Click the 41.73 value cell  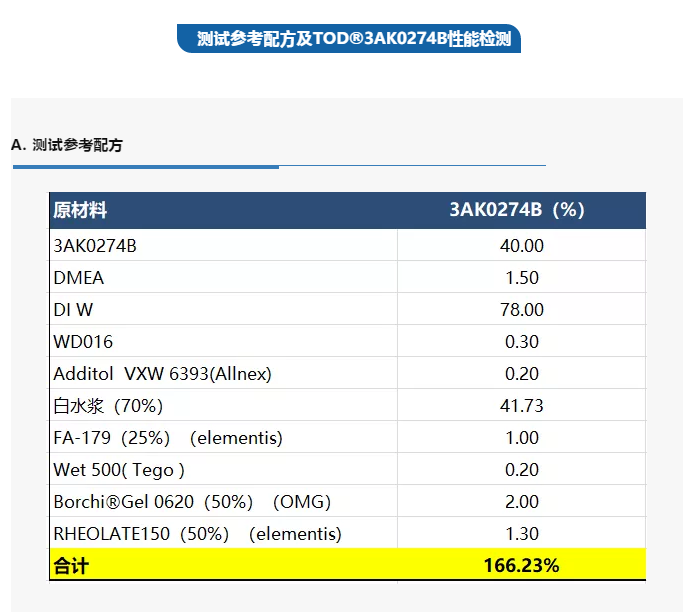click(x=521, y=406)
